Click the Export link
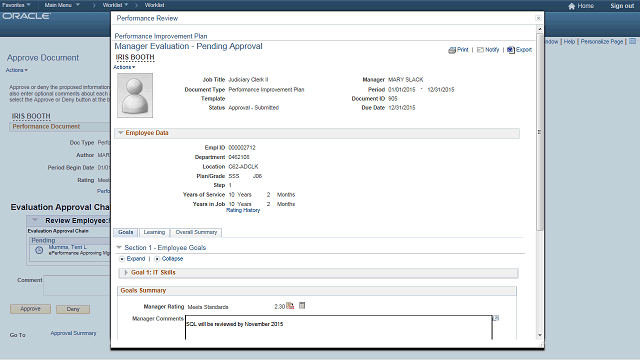 524,49
